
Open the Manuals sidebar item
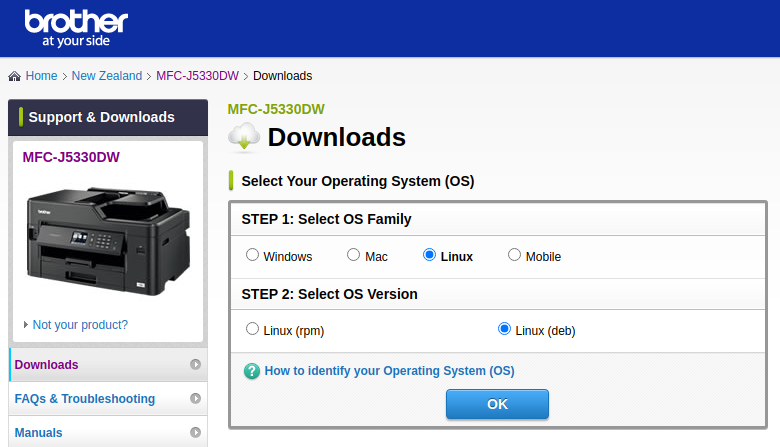108,432
